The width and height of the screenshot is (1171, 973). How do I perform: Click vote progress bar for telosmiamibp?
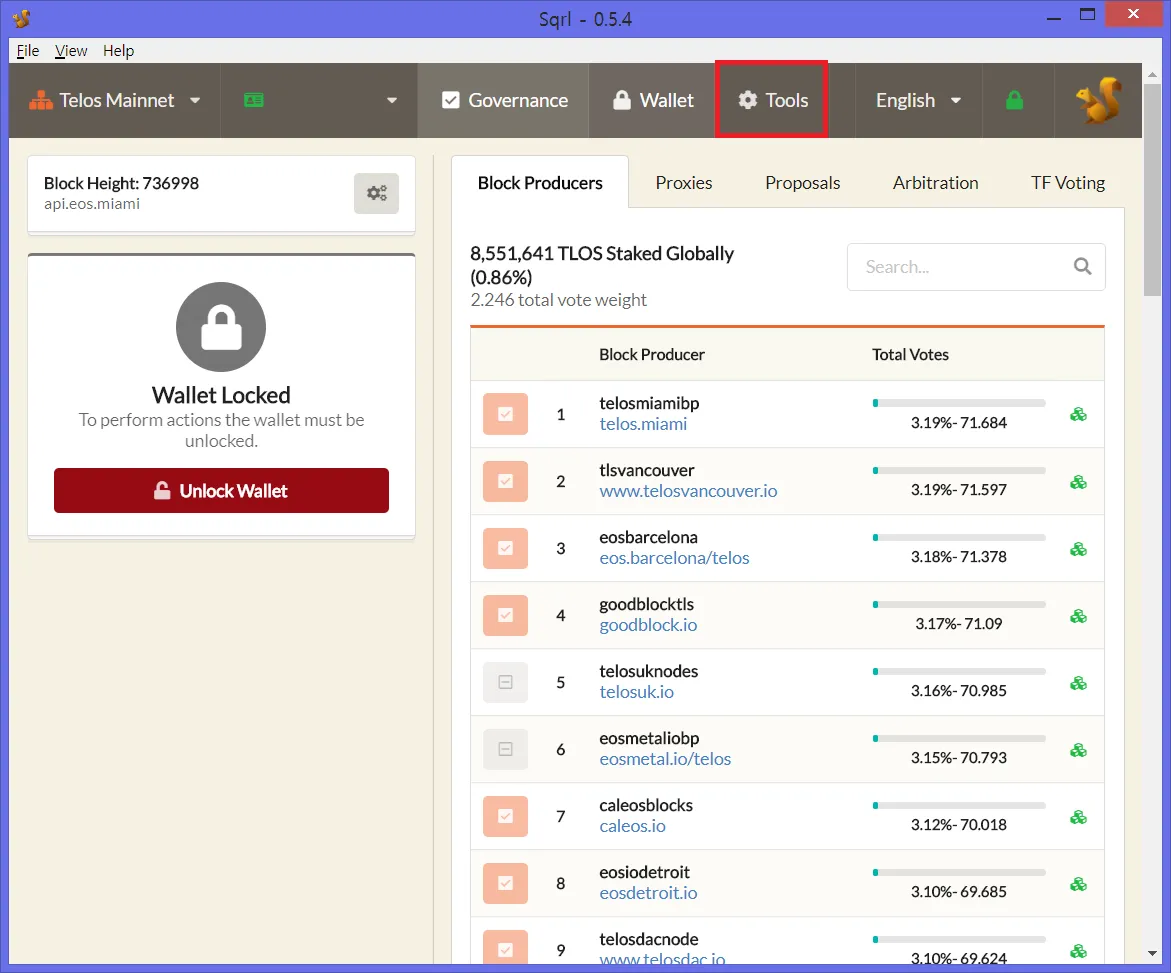tap(959, 403)
